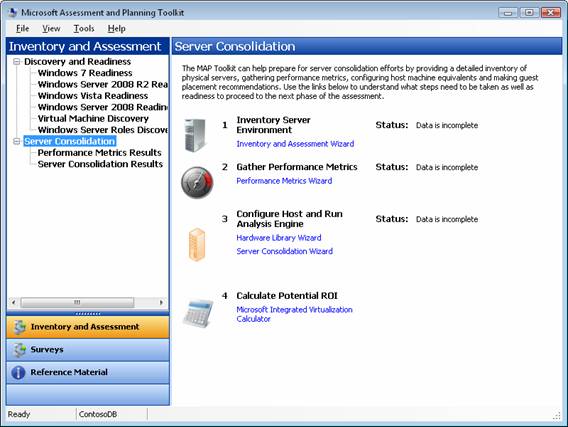Select Server Consolidation Results node

pos(100,164)
